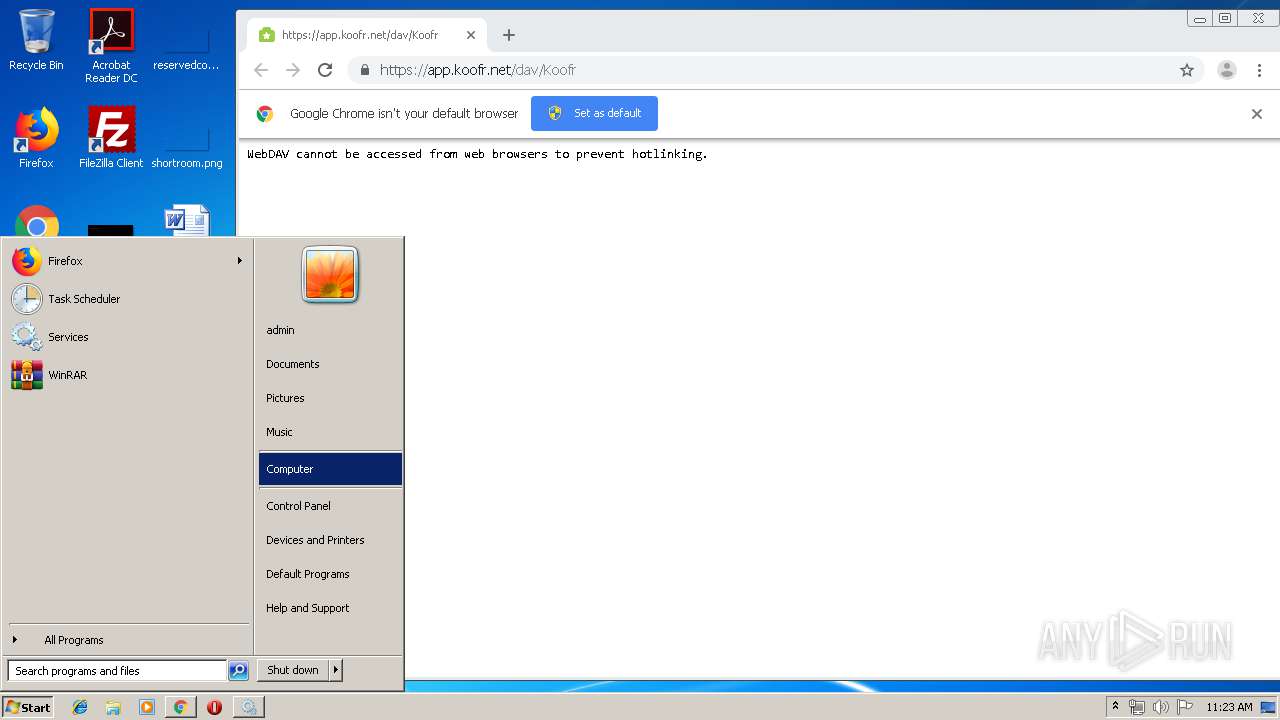Image resolution: width=1280 pixels, height=720 pixels.
Task: Open a new Chrome tab
Action: click(x=509, y=35)
